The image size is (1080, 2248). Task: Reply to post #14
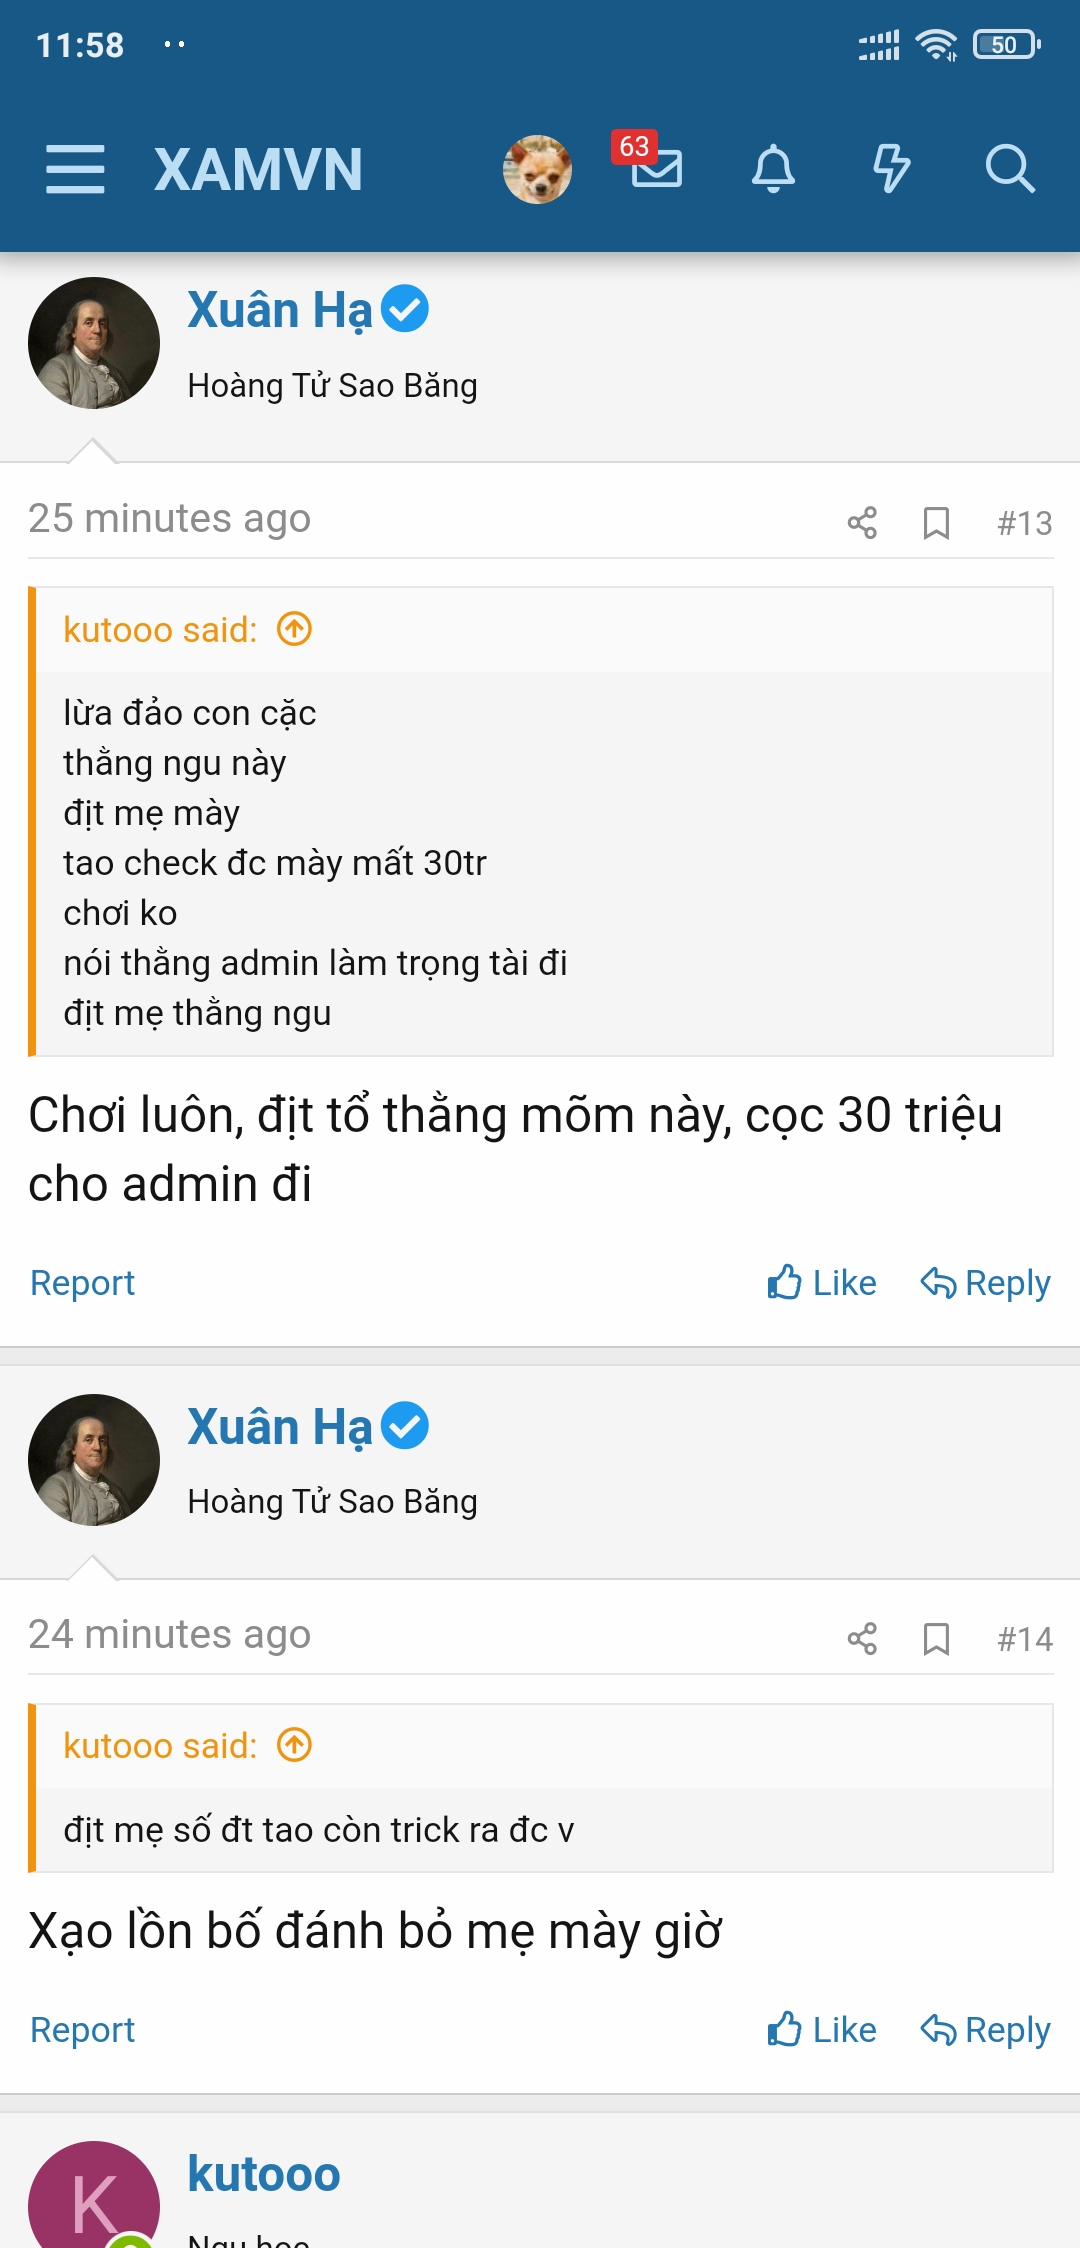tap(985, 2030)
